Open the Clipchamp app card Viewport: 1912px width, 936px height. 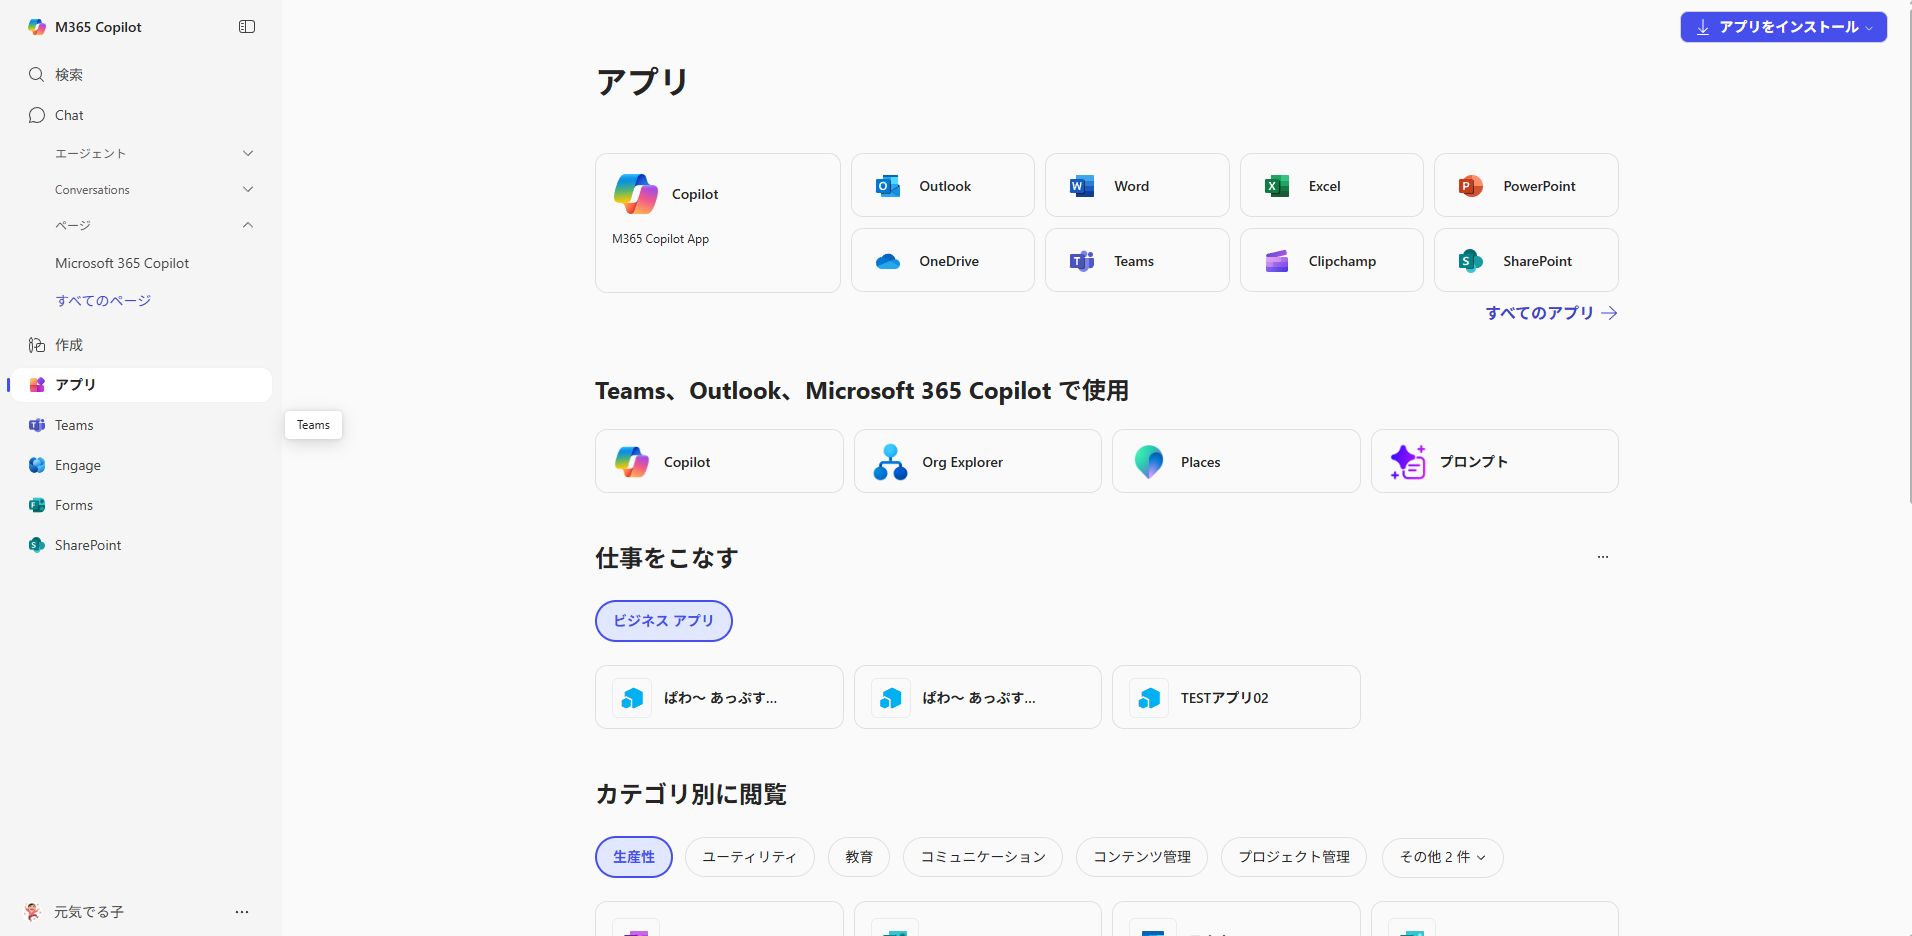1332,260
